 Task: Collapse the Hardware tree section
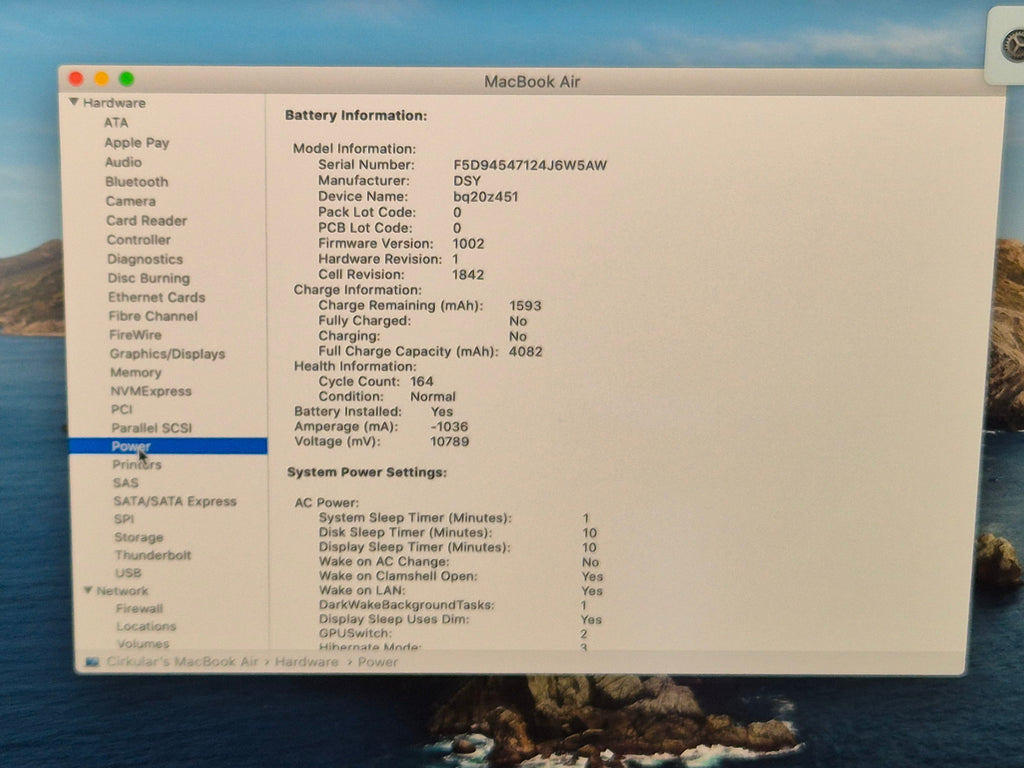pyautogui.click(x=74, y=102)
